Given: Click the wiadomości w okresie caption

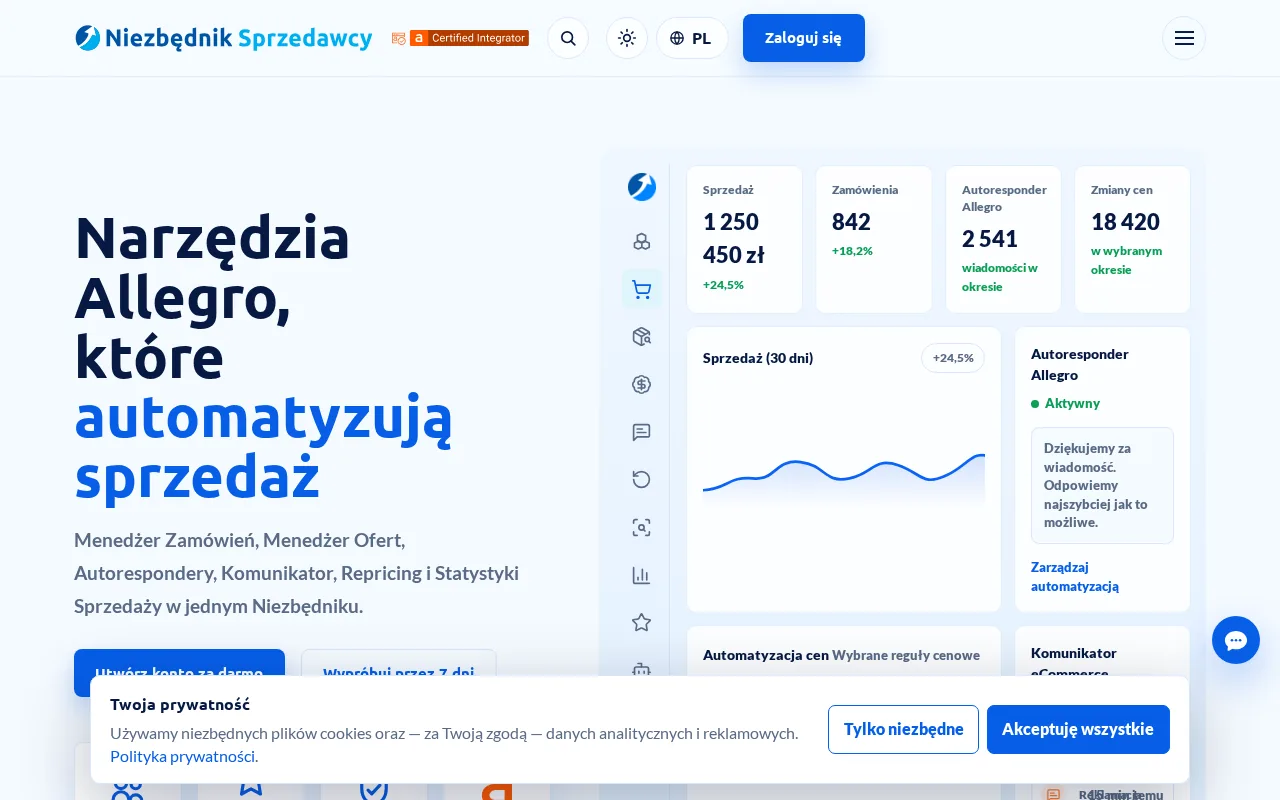Looking at the screenshot, I should pos(1000,277).
